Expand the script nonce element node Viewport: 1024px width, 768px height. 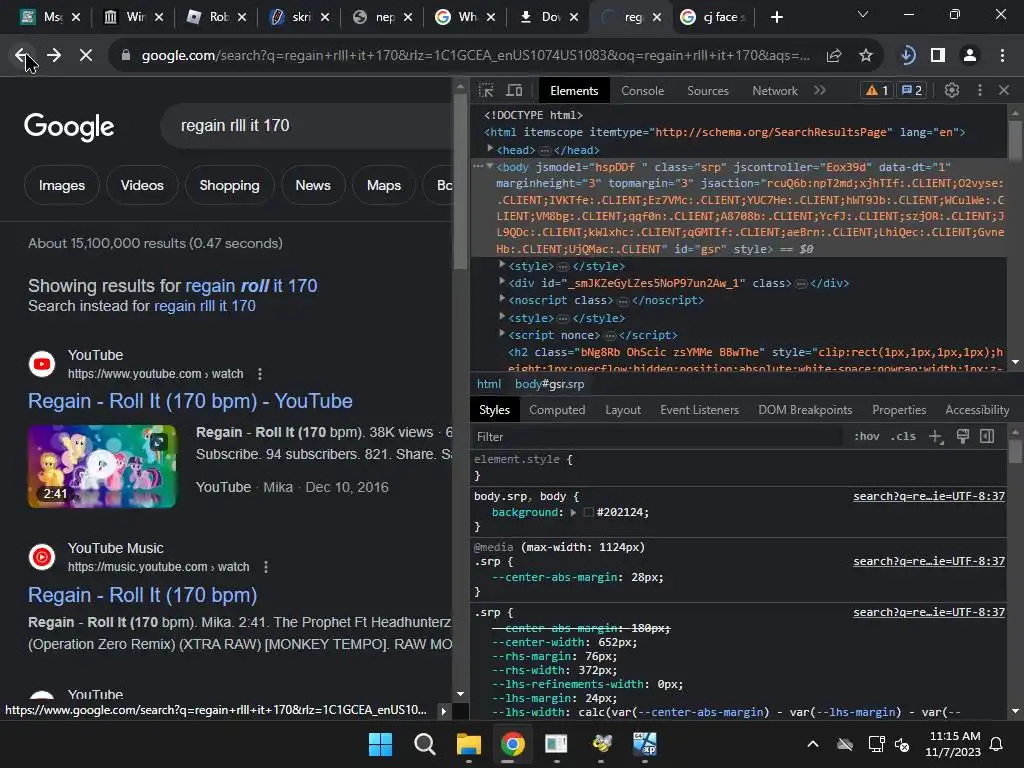pos(502,334)
